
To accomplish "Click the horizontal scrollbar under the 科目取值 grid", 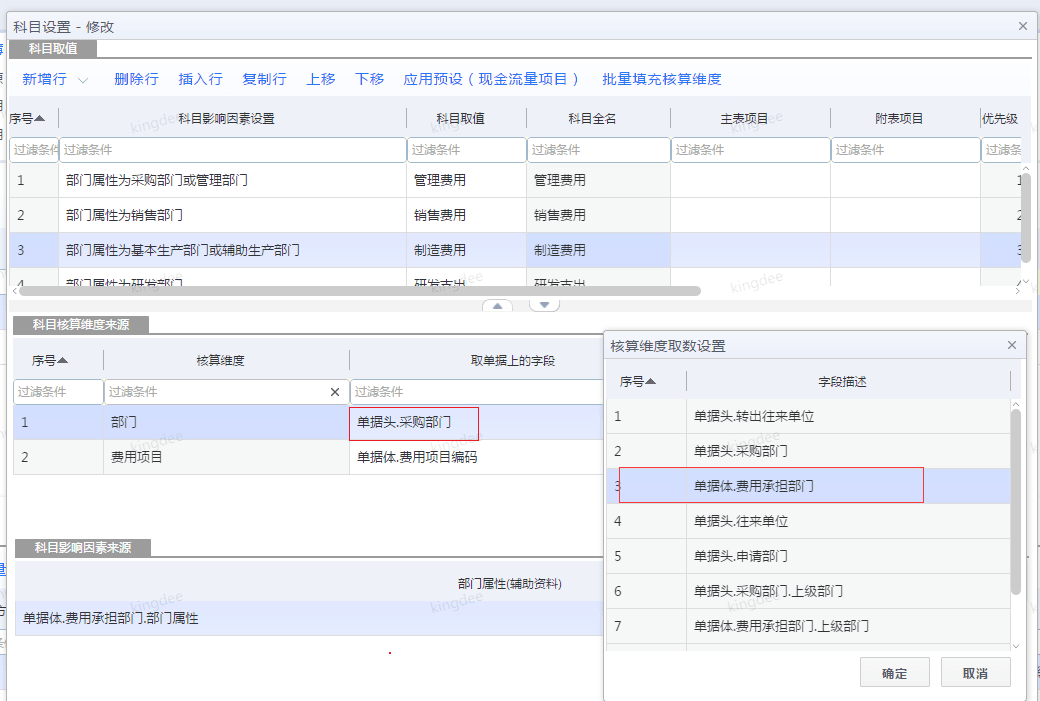I will [360, 291].
